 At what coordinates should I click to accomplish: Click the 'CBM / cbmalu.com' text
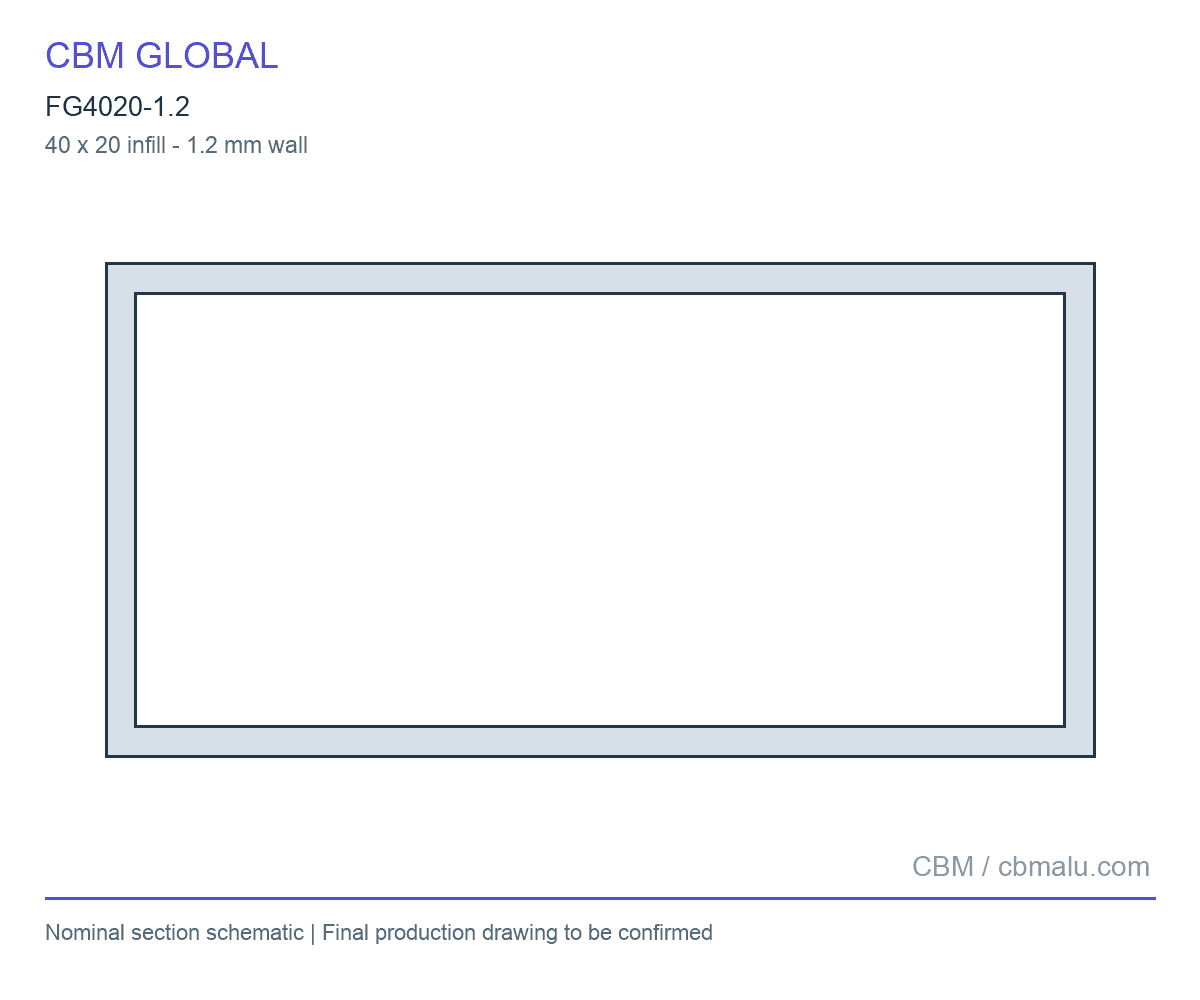tap(1031, 867)
